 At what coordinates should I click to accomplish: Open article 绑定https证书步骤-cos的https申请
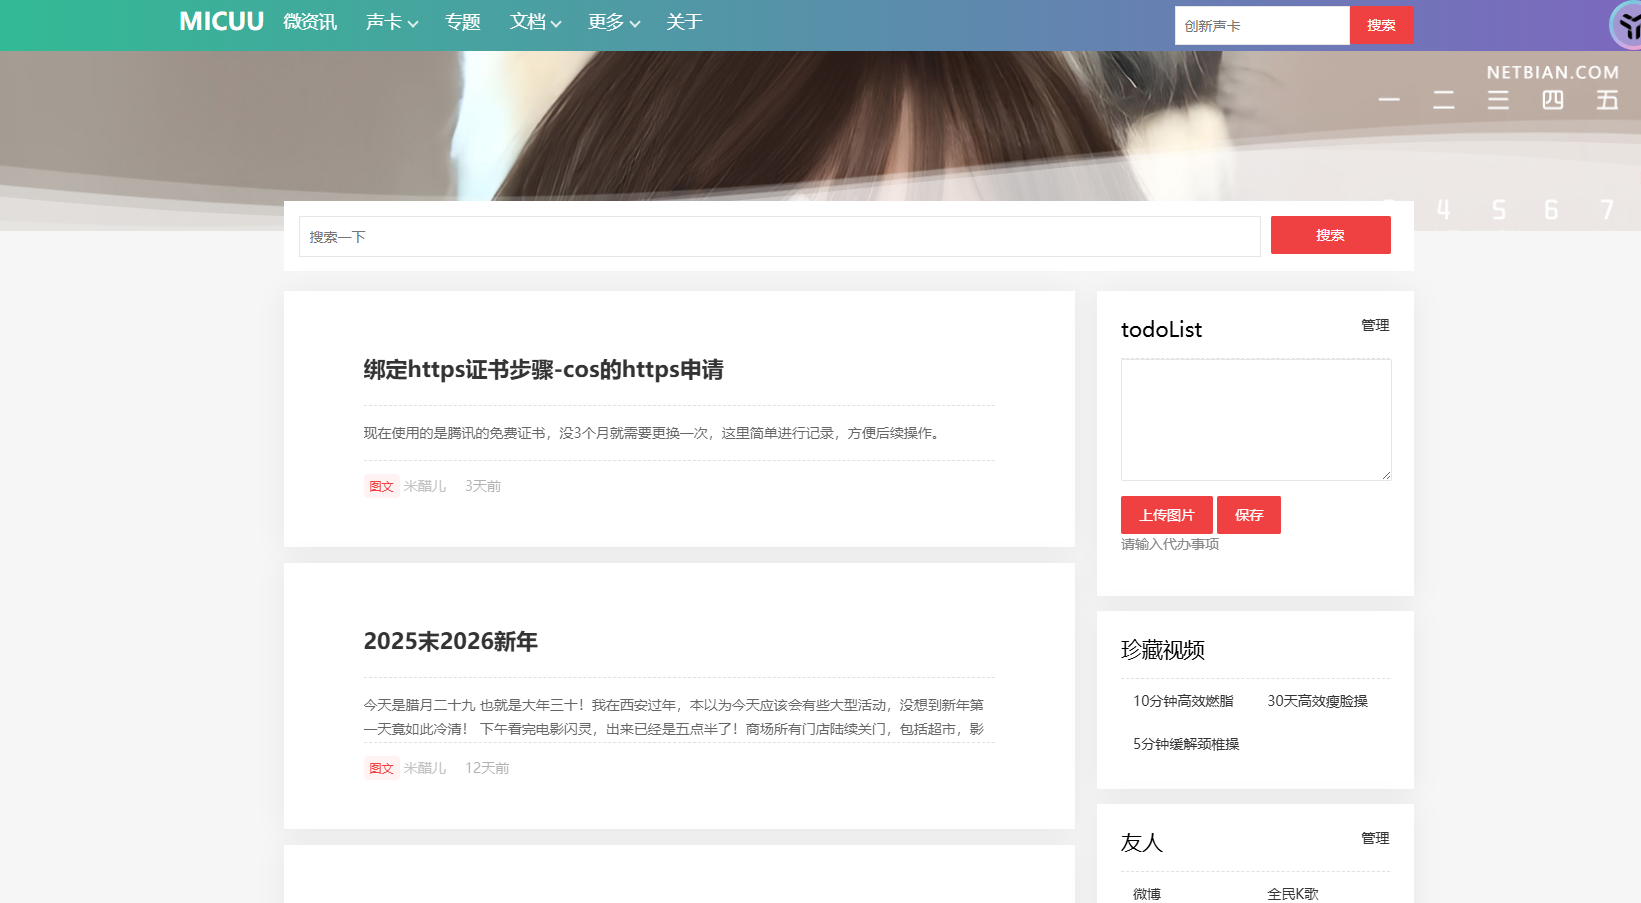543,370
